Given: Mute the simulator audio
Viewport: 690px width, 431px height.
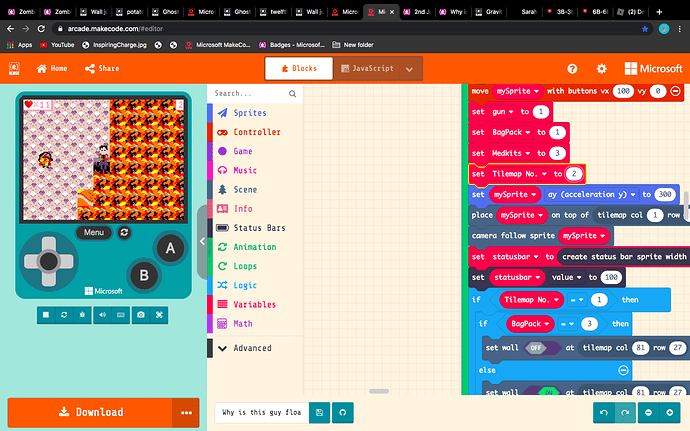Looking at the screenshot, I should point(103,315).
